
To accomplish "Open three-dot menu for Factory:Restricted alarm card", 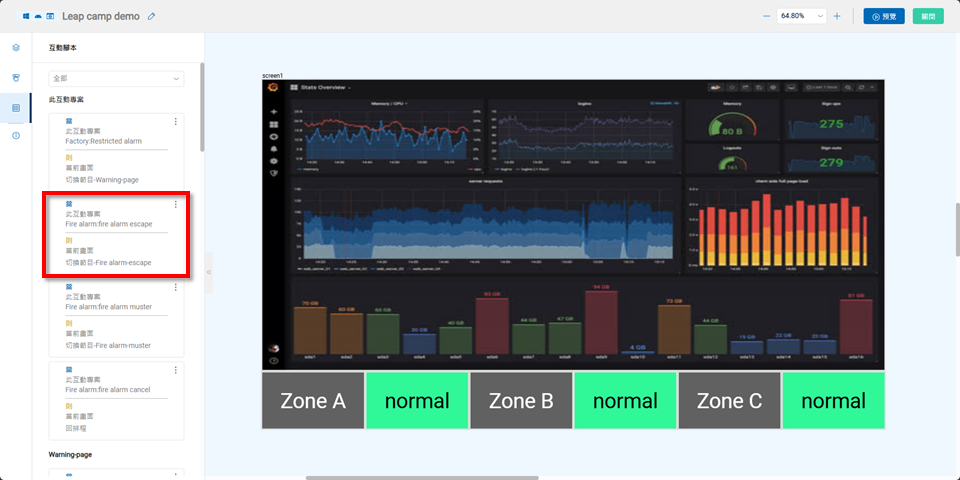I will pos(176,121).
